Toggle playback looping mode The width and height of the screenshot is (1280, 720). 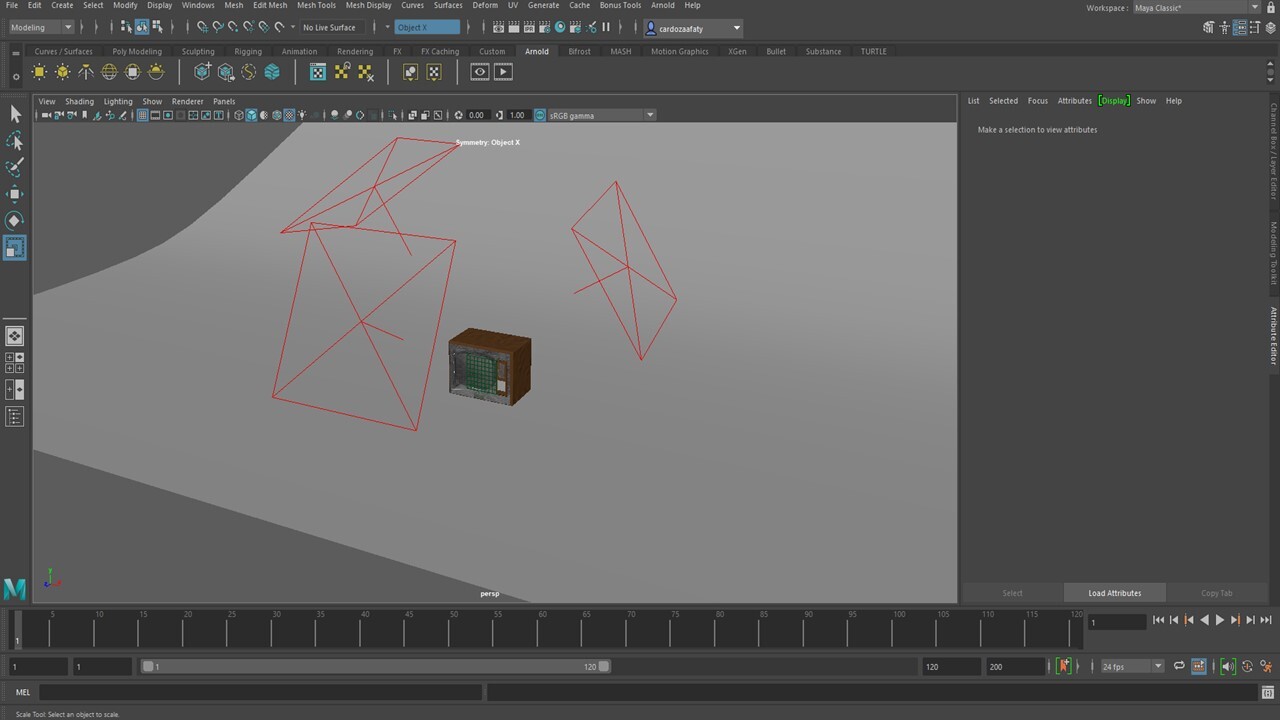pos(1179,666)
